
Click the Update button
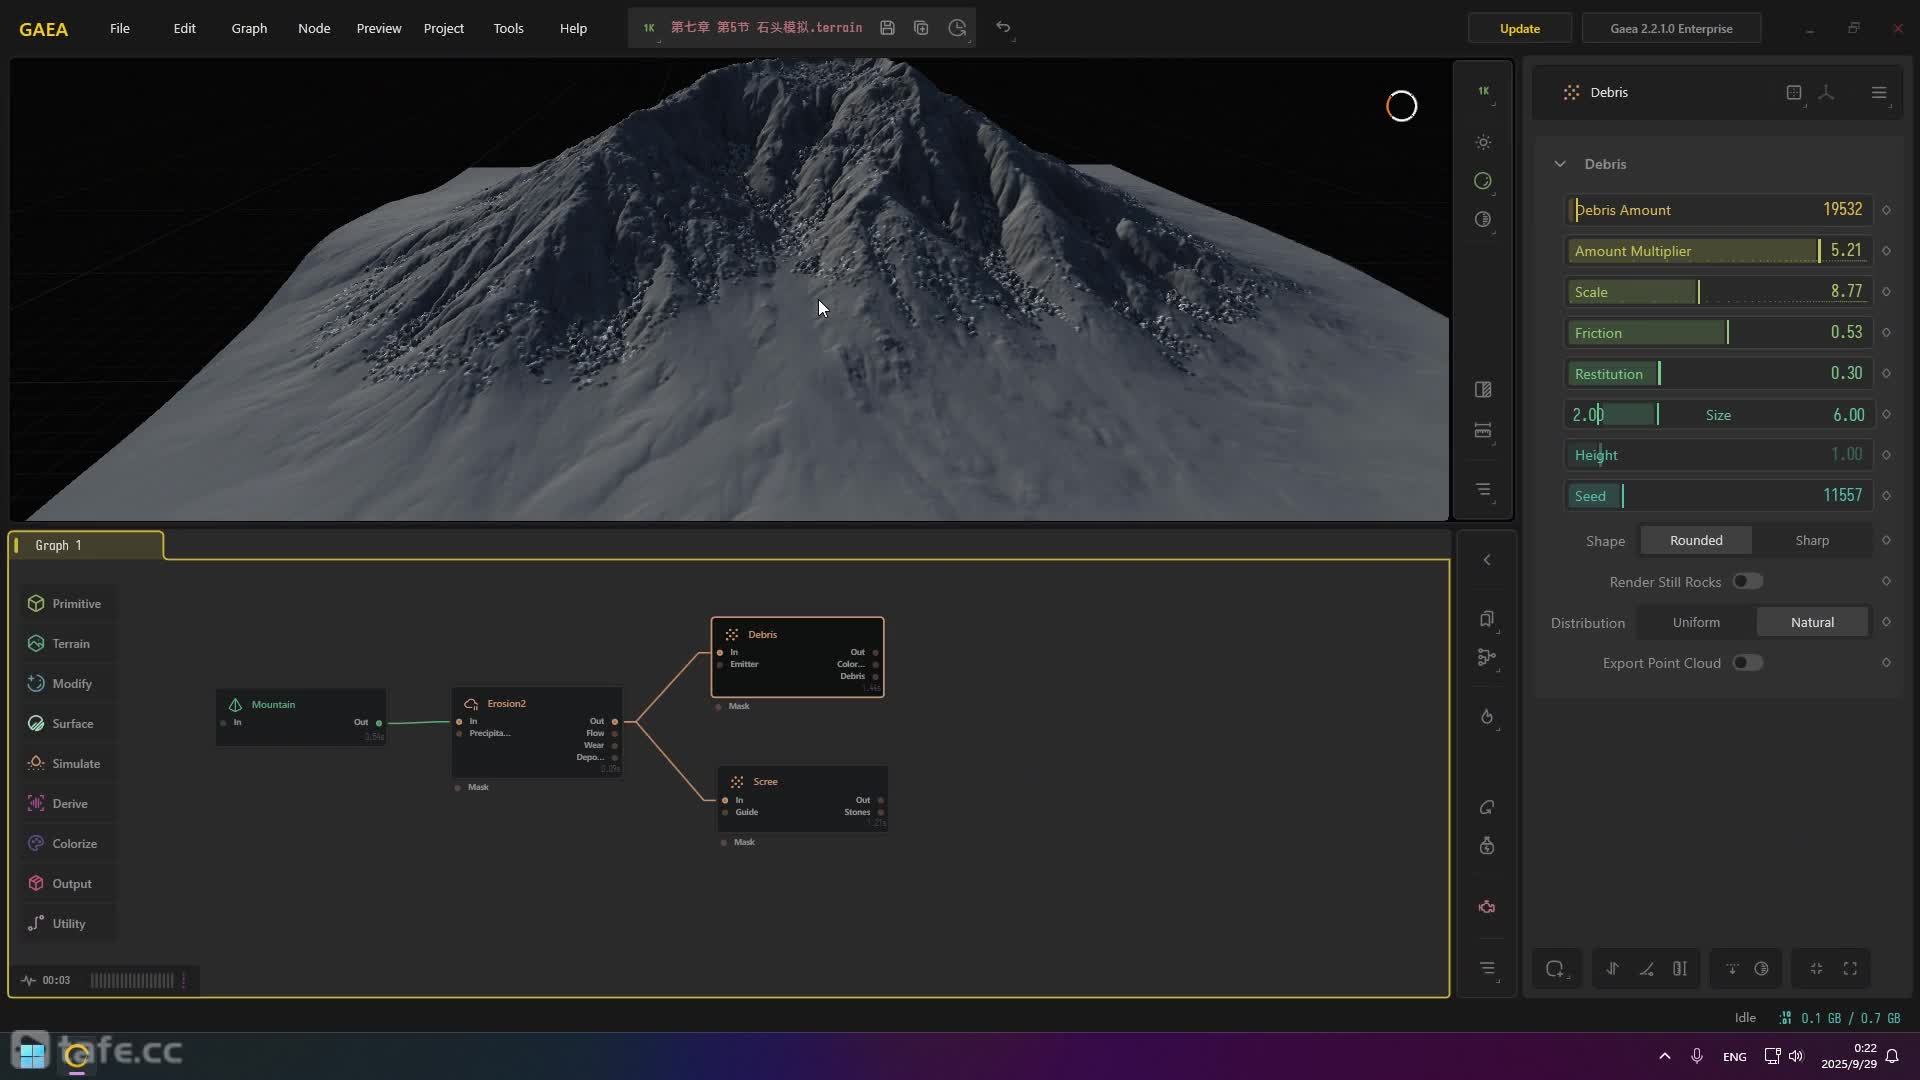click(1519, 28)
